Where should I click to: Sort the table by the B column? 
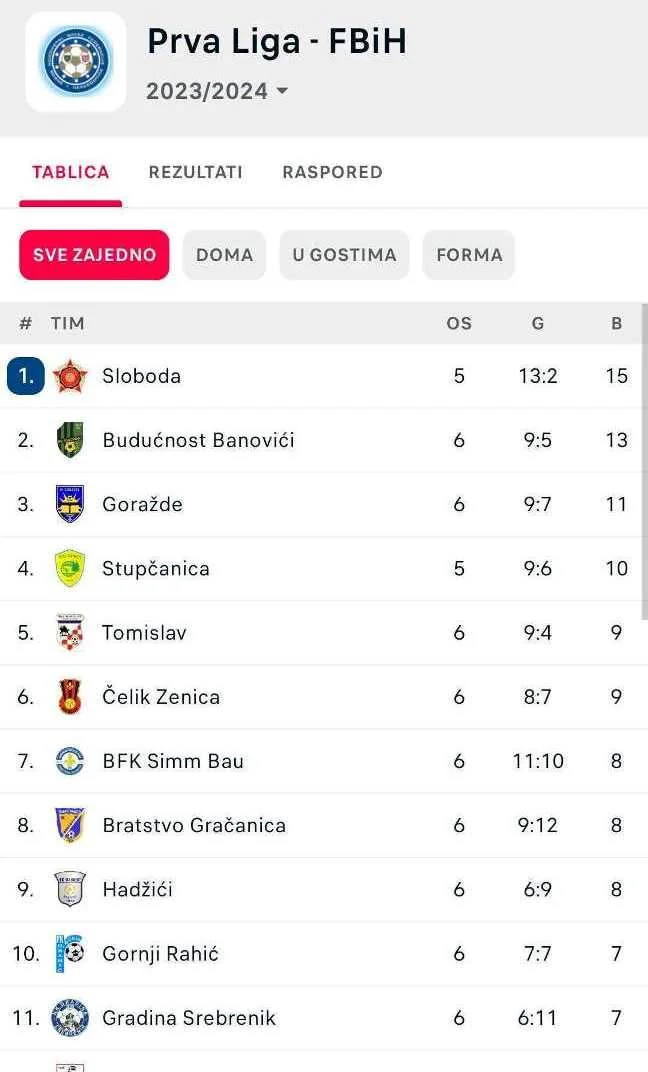coord(616,323)
